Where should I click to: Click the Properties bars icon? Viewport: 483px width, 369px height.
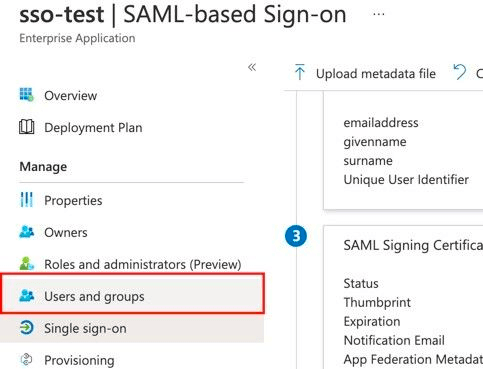27,200
